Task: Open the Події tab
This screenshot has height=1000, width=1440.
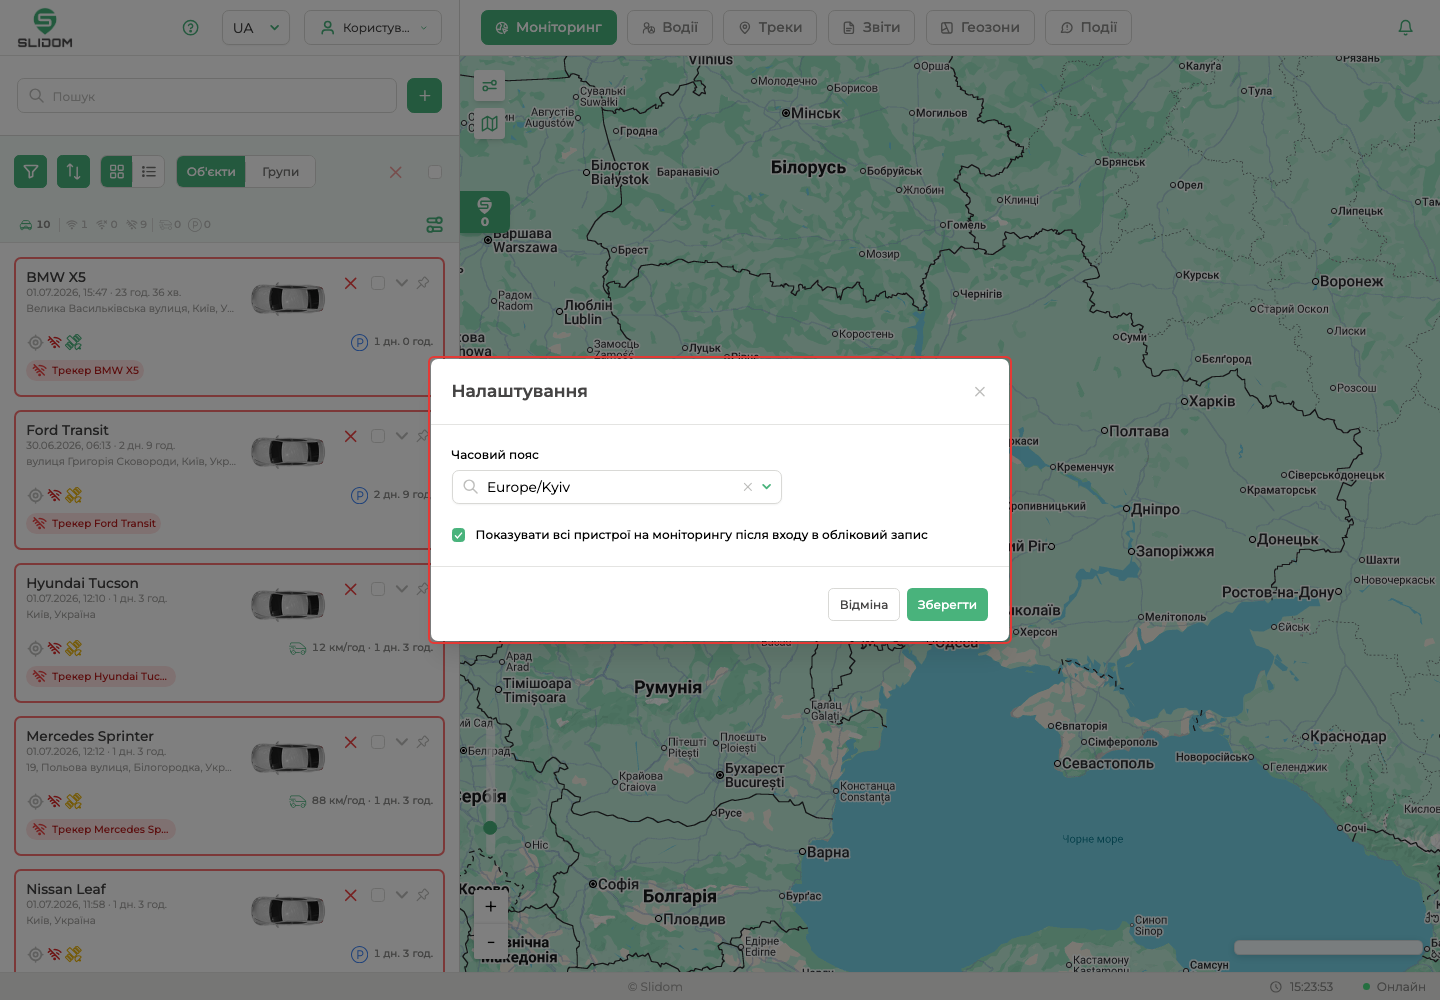Action: click(1088, 28)
